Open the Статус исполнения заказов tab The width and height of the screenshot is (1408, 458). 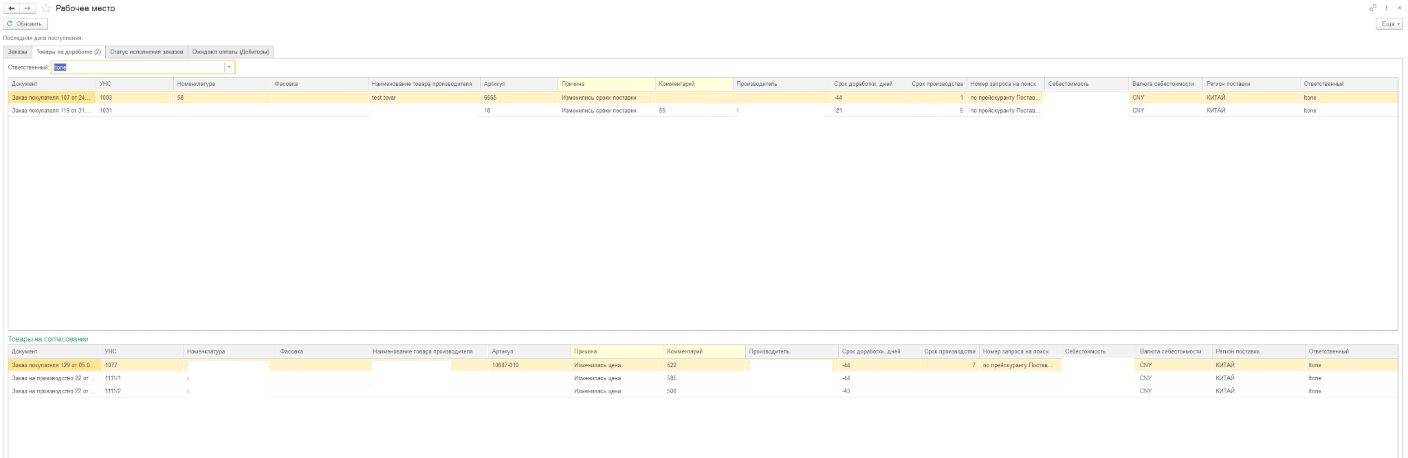coord(146,51)
